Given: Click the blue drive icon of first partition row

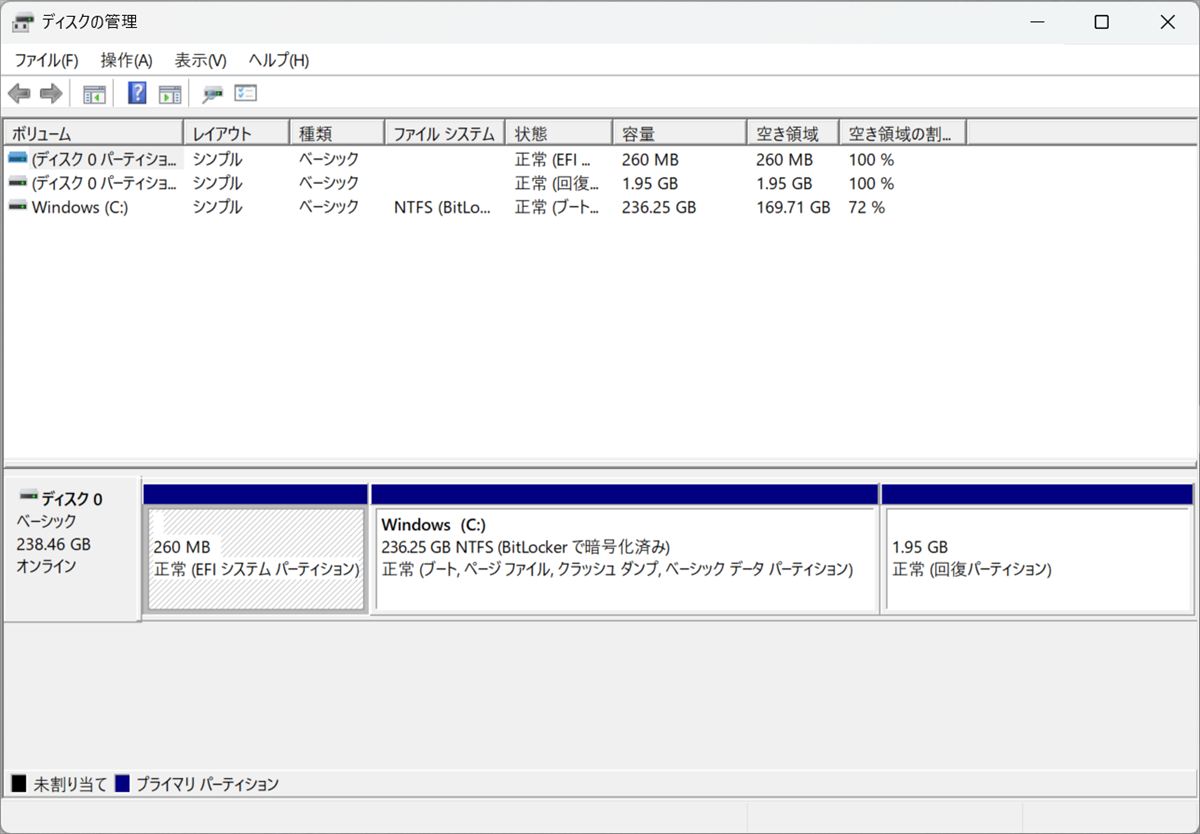Looking at the screenshot, I should (18, 158).
